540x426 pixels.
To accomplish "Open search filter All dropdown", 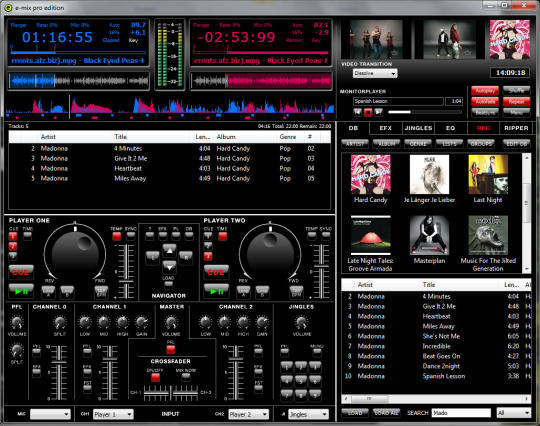I will (x=513, y=413).
